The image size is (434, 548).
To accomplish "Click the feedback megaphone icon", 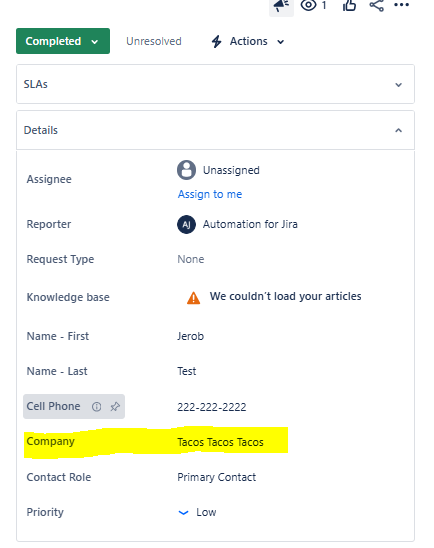I will click(x=281, y=6).
